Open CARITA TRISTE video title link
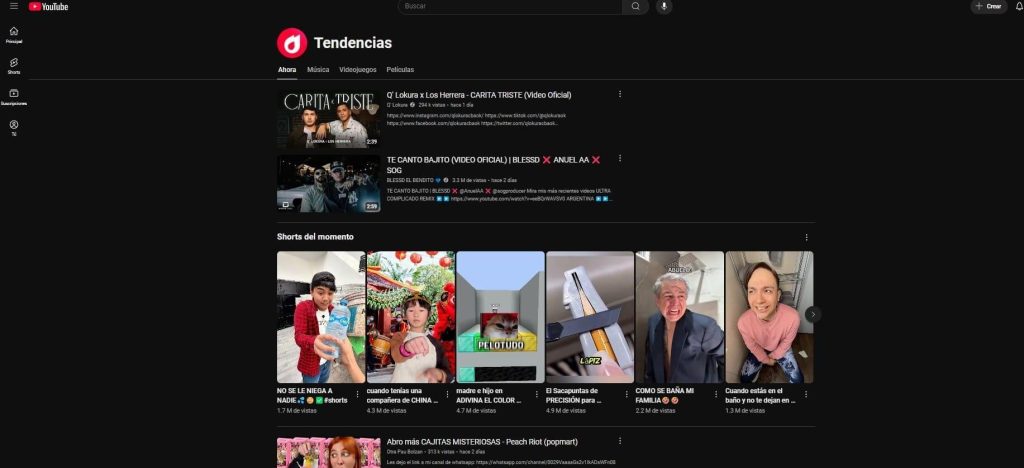The height and width of the screenshot is (468, 1024). pyautogui.click(x=479, y=95)
